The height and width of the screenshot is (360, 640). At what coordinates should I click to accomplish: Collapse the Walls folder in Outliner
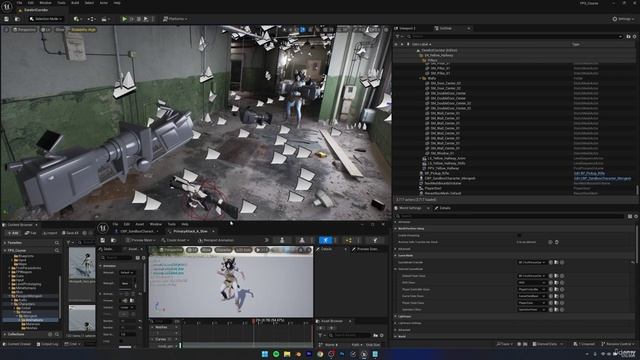pos(420,78)
